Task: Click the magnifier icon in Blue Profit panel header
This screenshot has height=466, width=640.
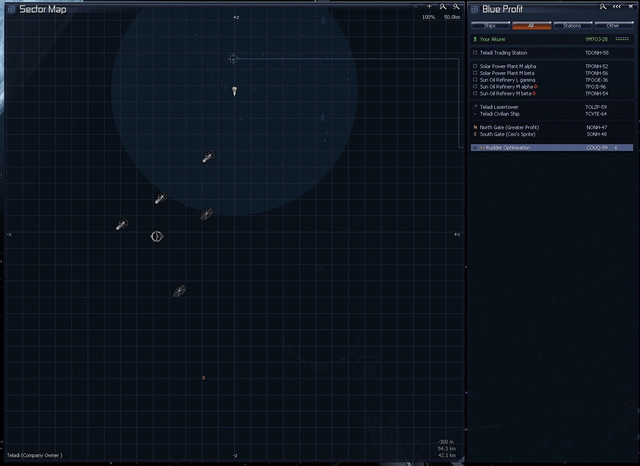Action: pos(603,7)
